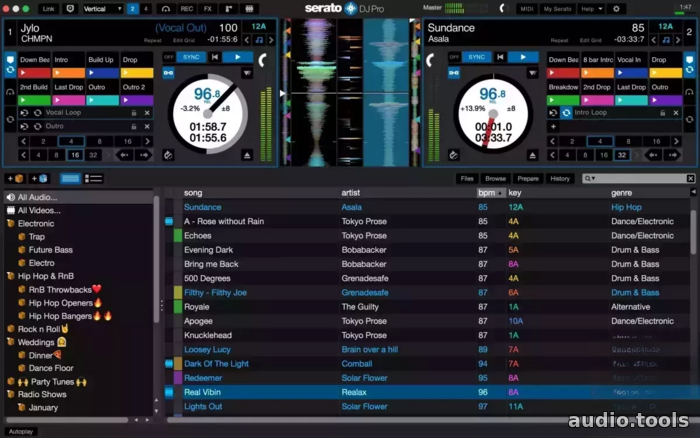This screenshot has width=700, height=438.
Task: Eject track from left deck
Action: [x=247, y=155]
